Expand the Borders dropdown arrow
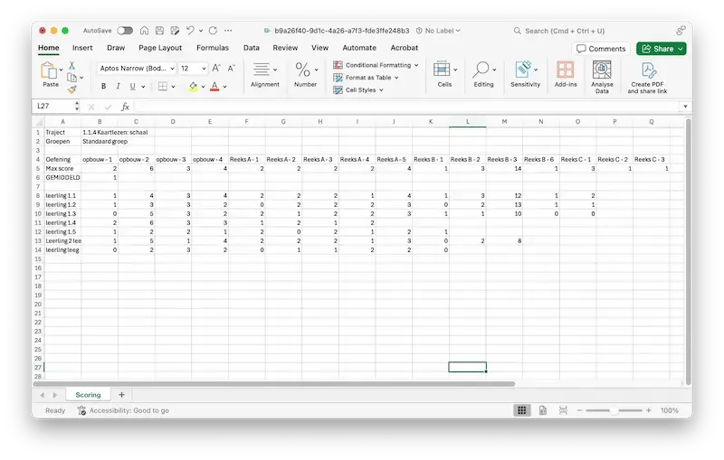 [x=174, y=87]
